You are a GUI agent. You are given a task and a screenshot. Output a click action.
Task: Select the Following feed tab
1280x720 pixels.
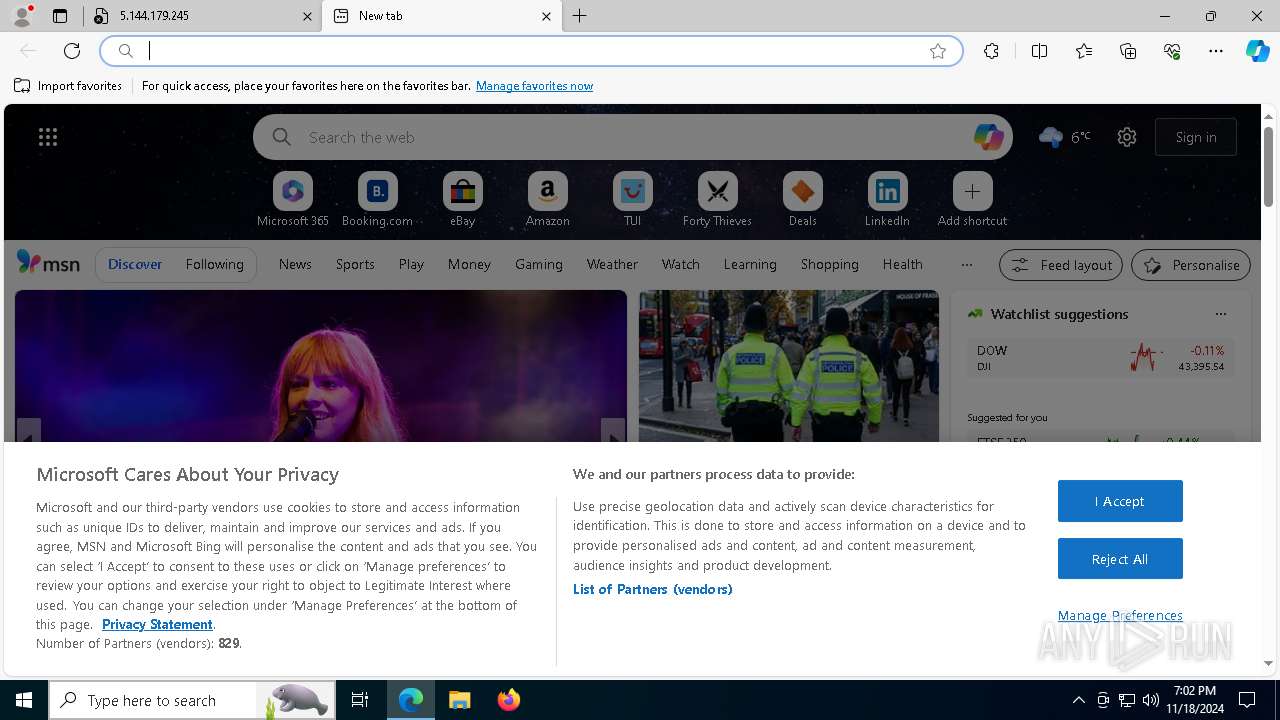[x=214, y=264]
